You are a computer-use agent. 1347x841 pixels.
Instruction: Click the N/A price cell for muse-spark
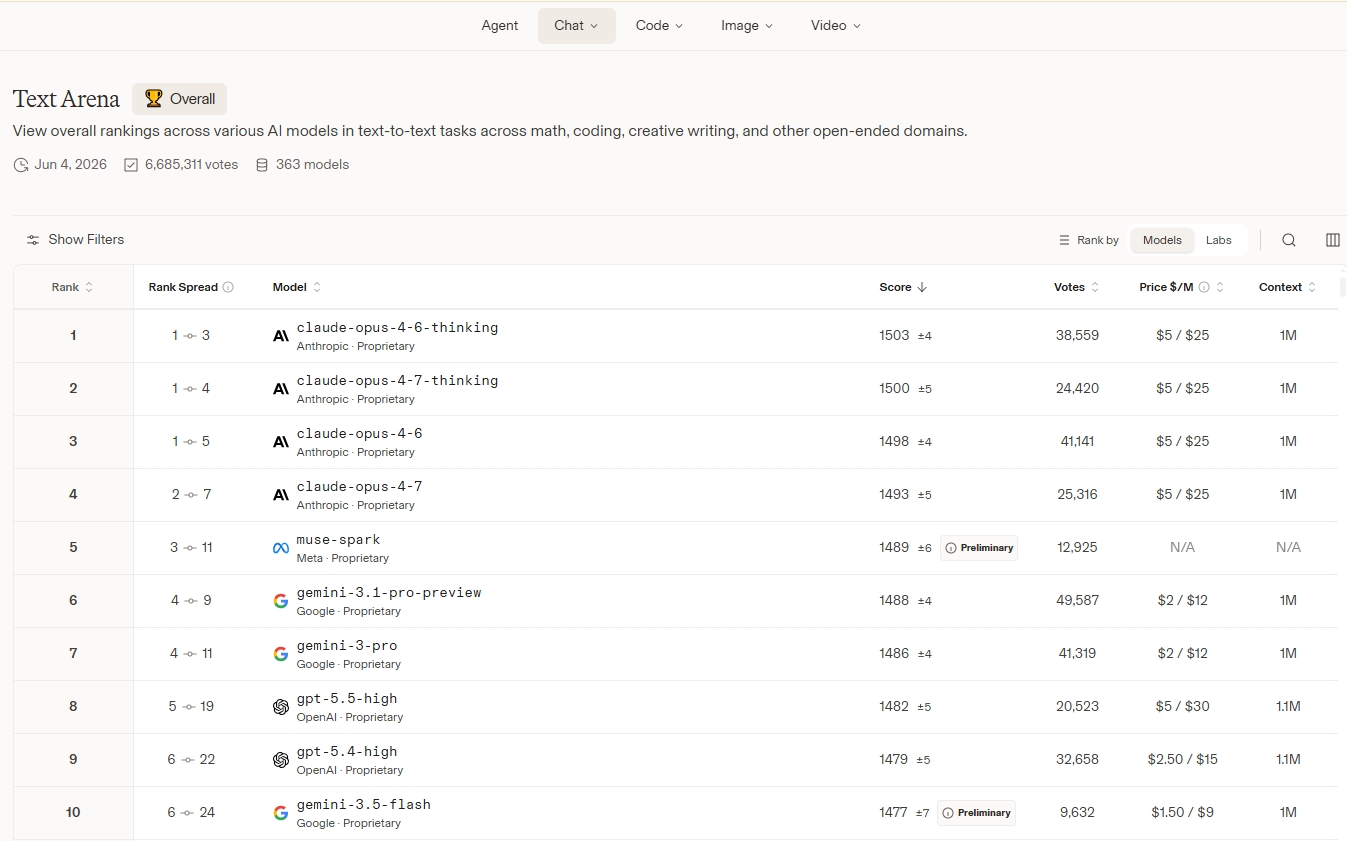[1183, 548]
